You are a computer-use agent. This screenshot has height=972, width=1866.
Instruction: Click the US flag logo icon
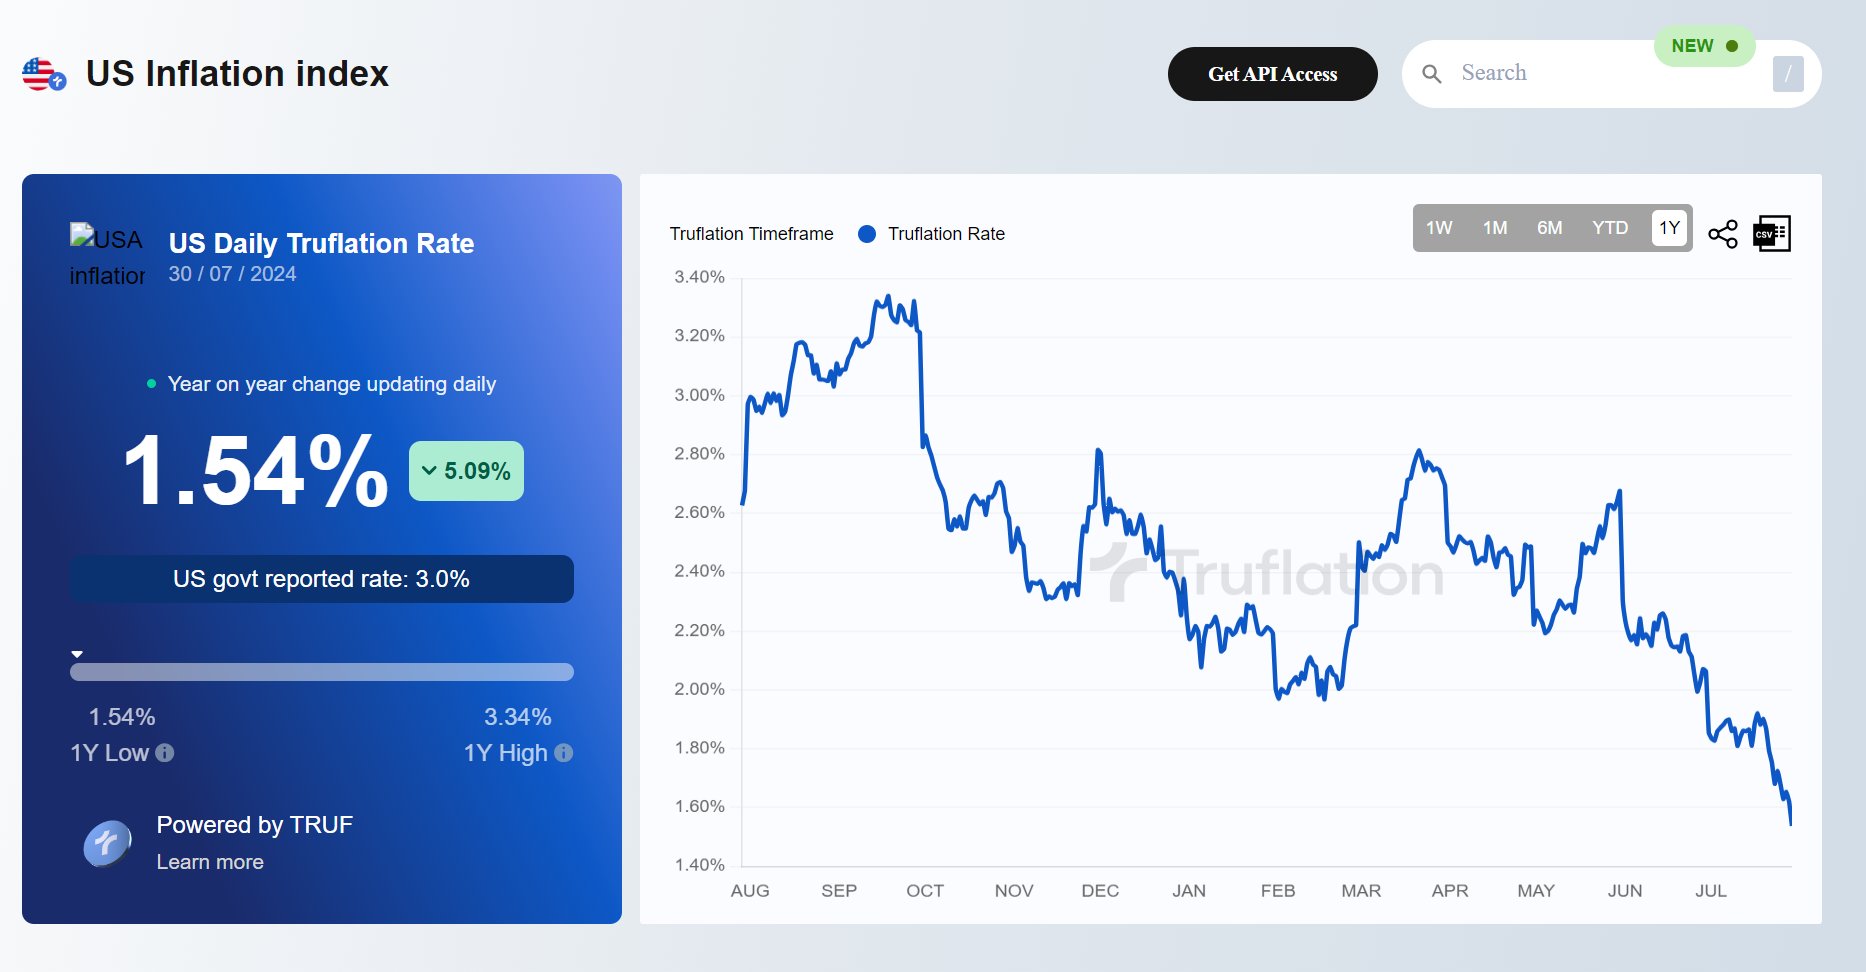(x=43, y=74)
